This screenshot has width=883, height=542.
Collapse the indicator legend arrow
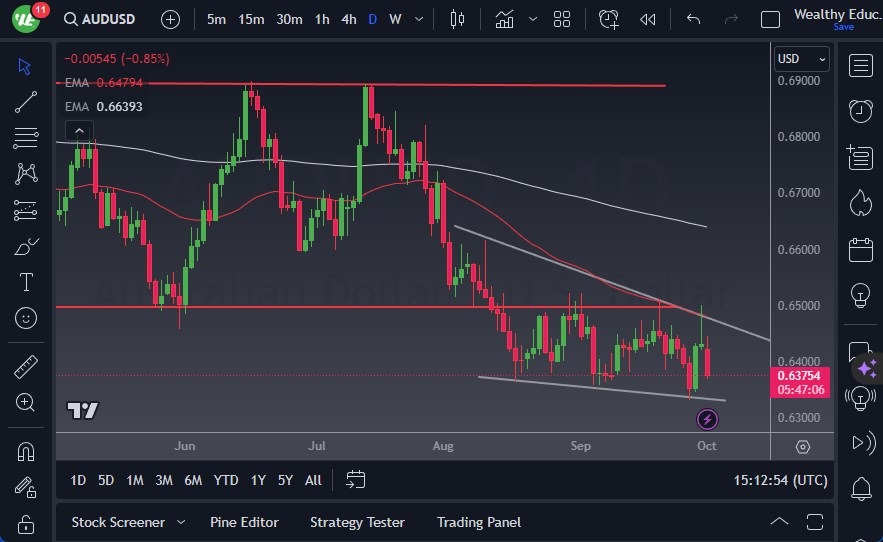coord(78,130)
